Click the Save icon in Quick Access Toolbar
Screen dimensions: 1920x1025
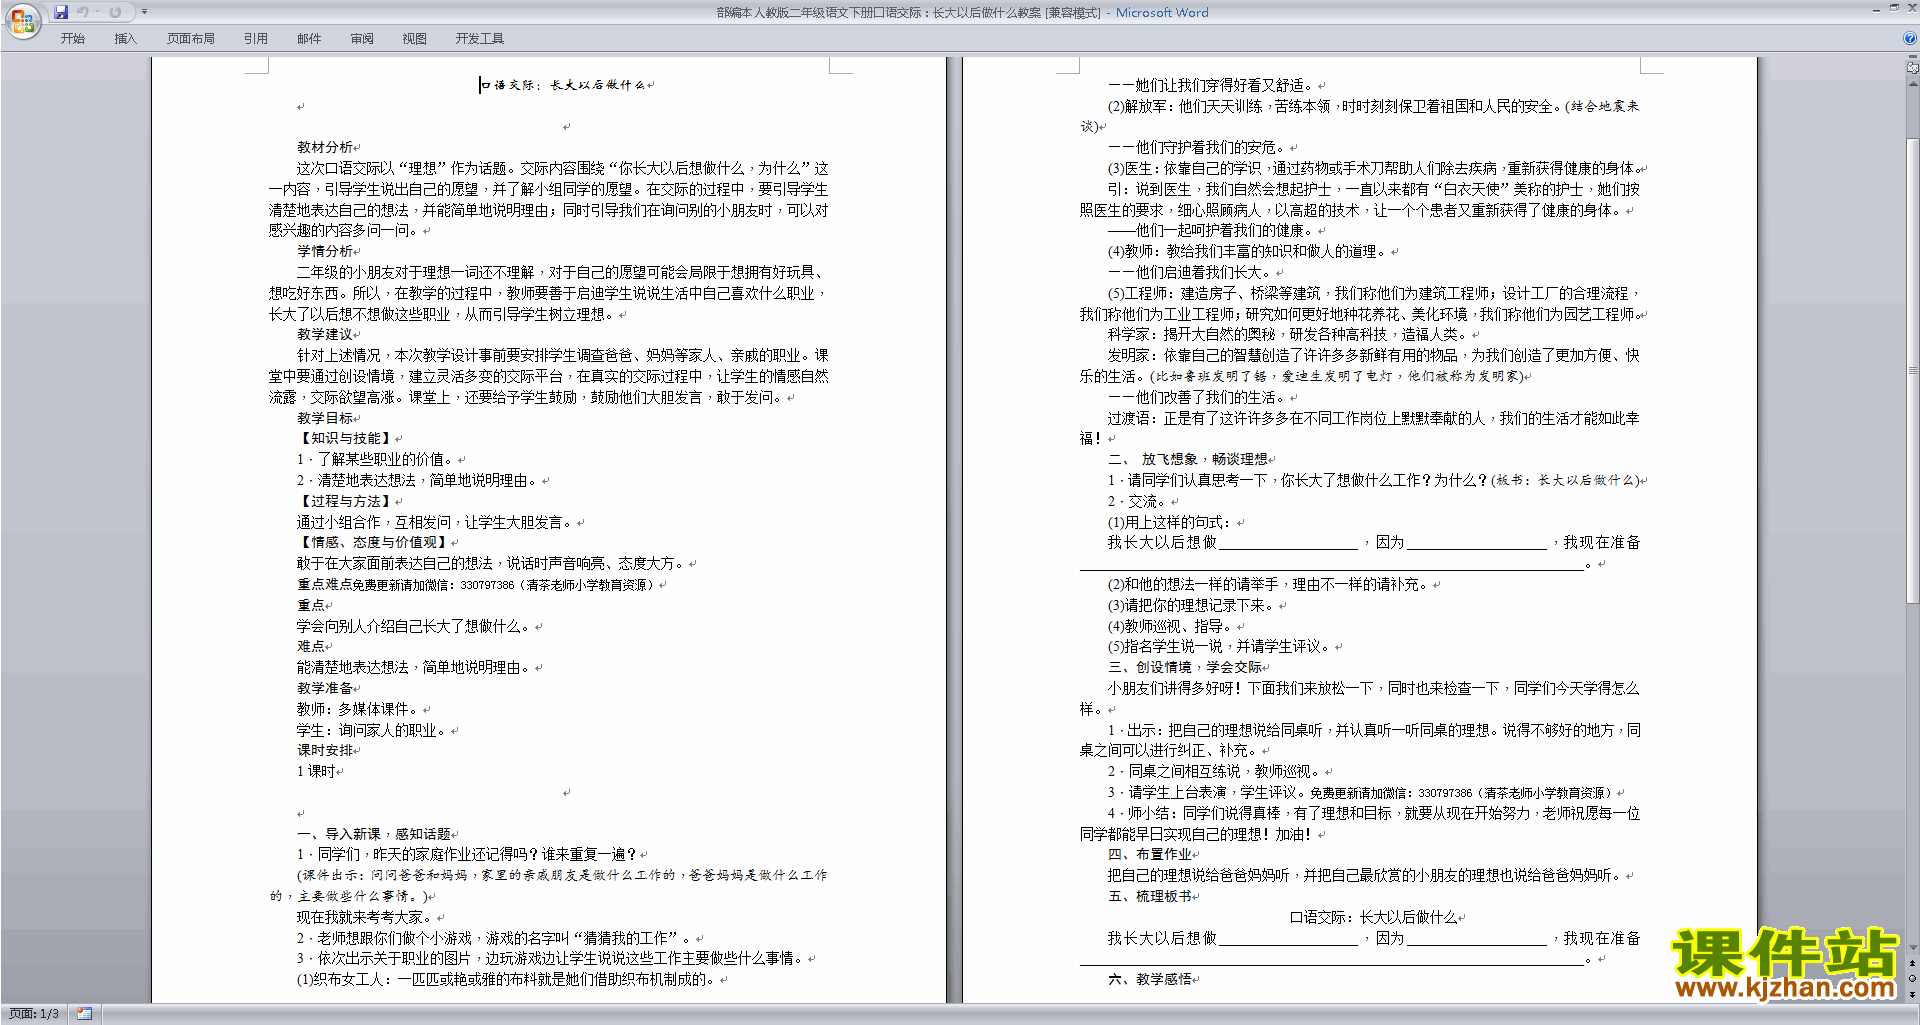(61, 12)
